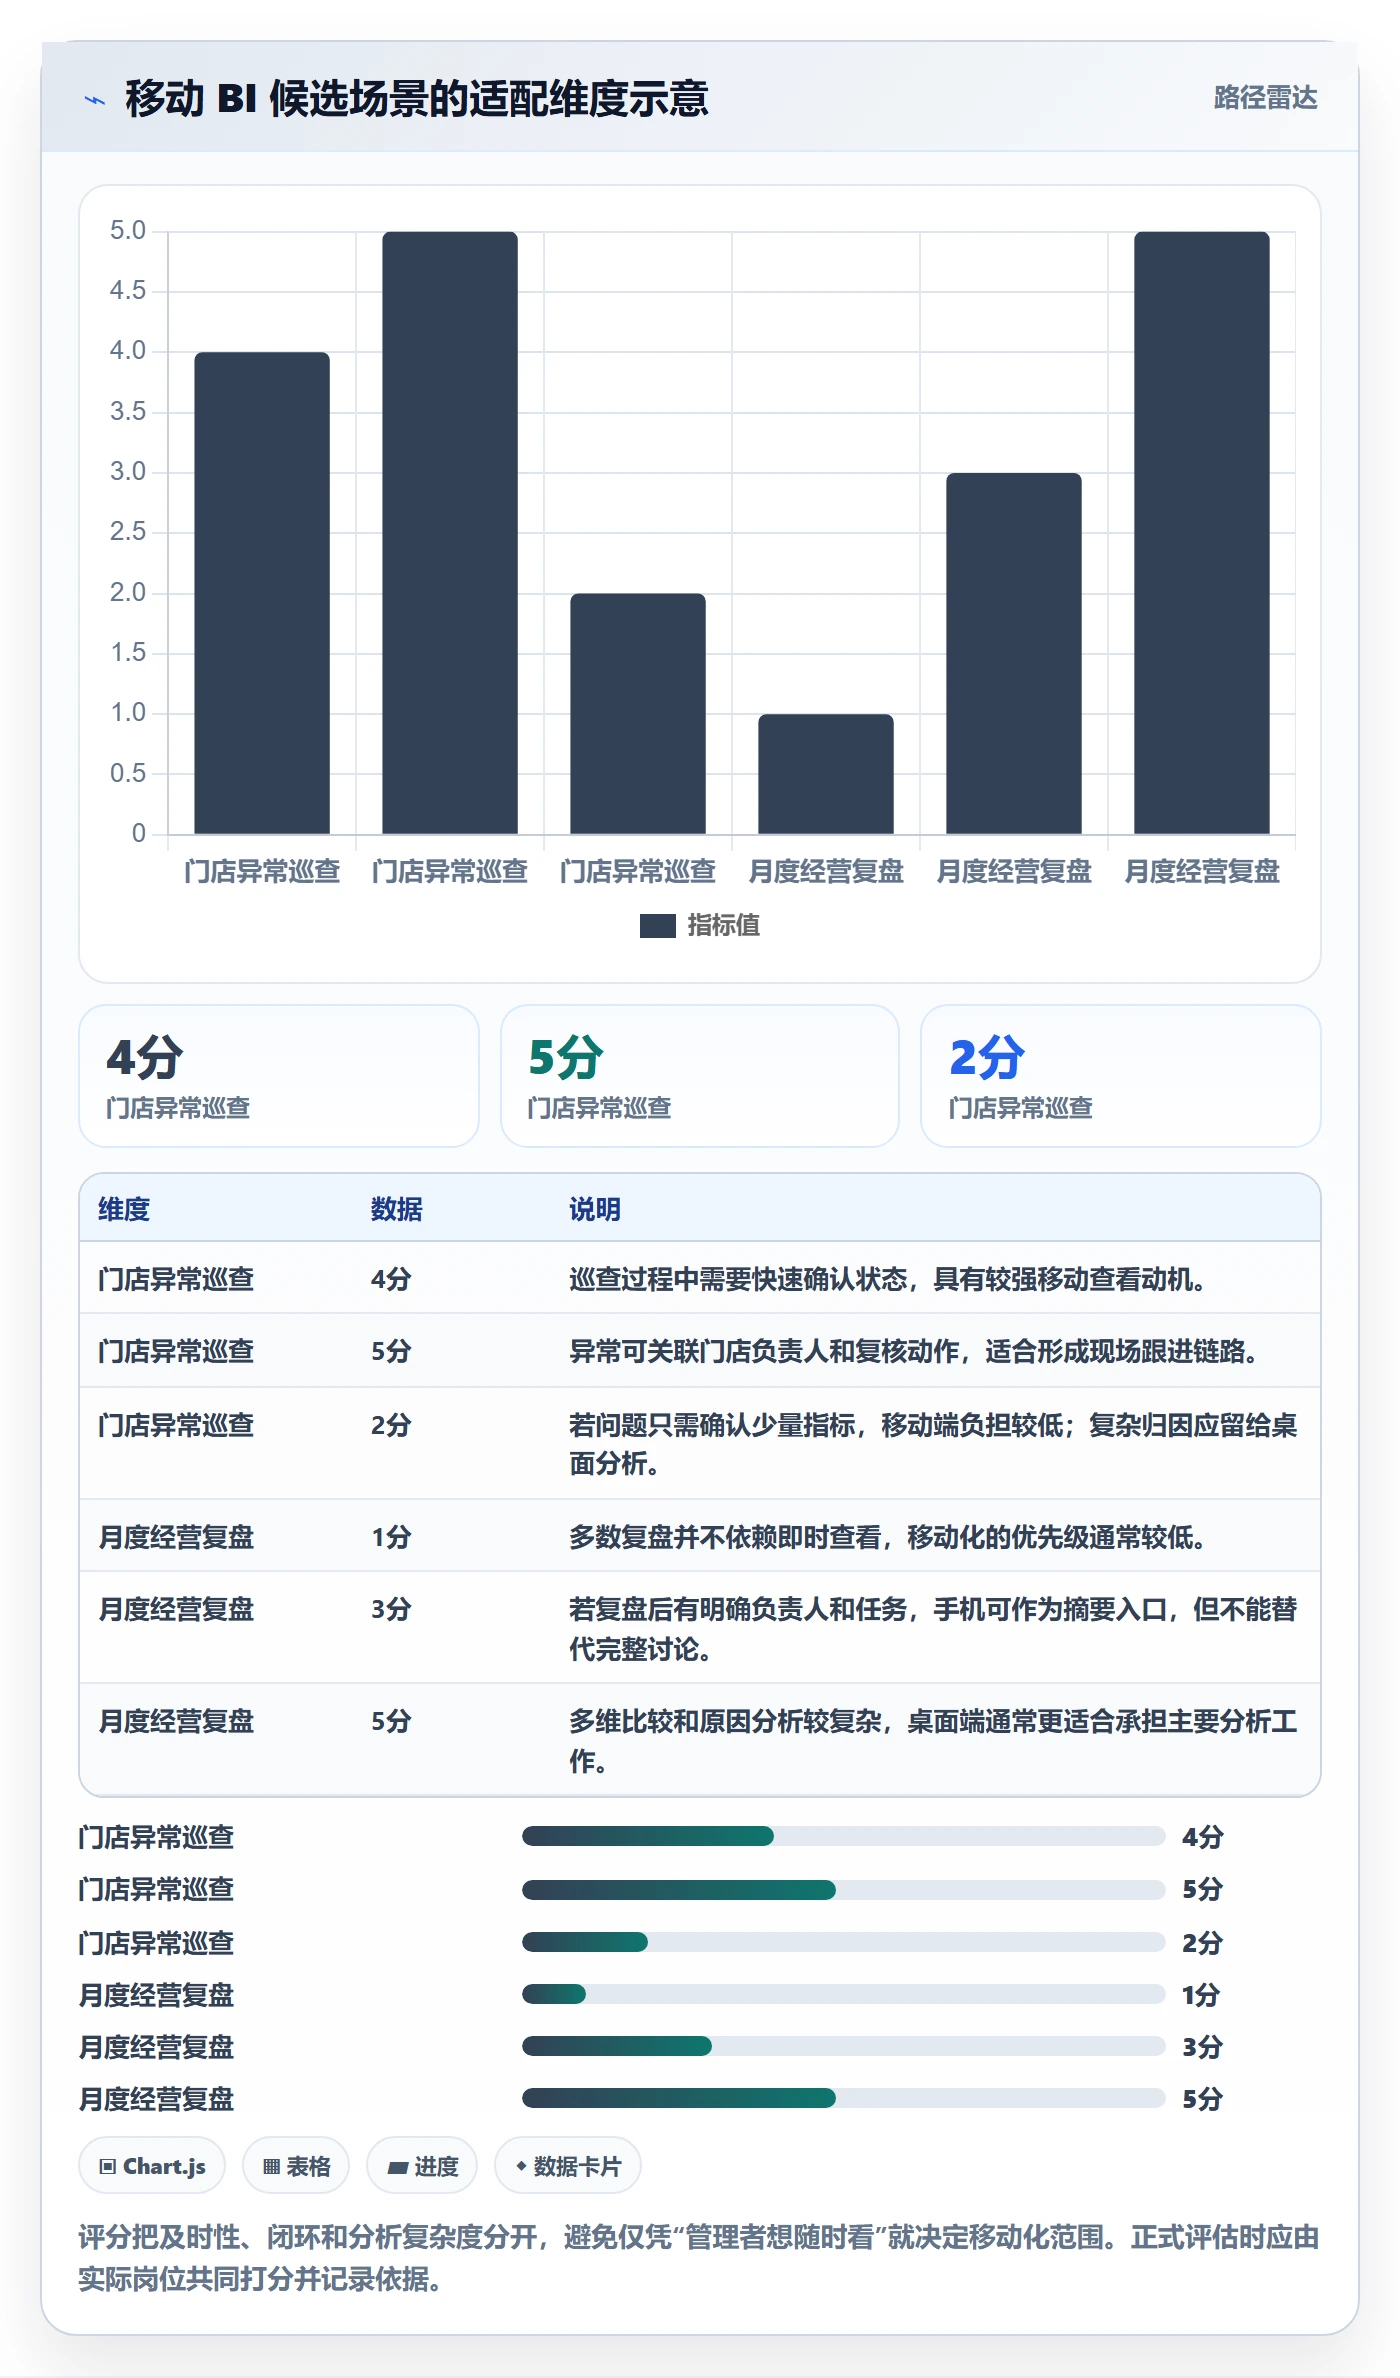The width and height of the screenshot is (1400, 2378).
Task: Click the 3.0 bar for 月度经营复盘
Action: pos(1014,654)
